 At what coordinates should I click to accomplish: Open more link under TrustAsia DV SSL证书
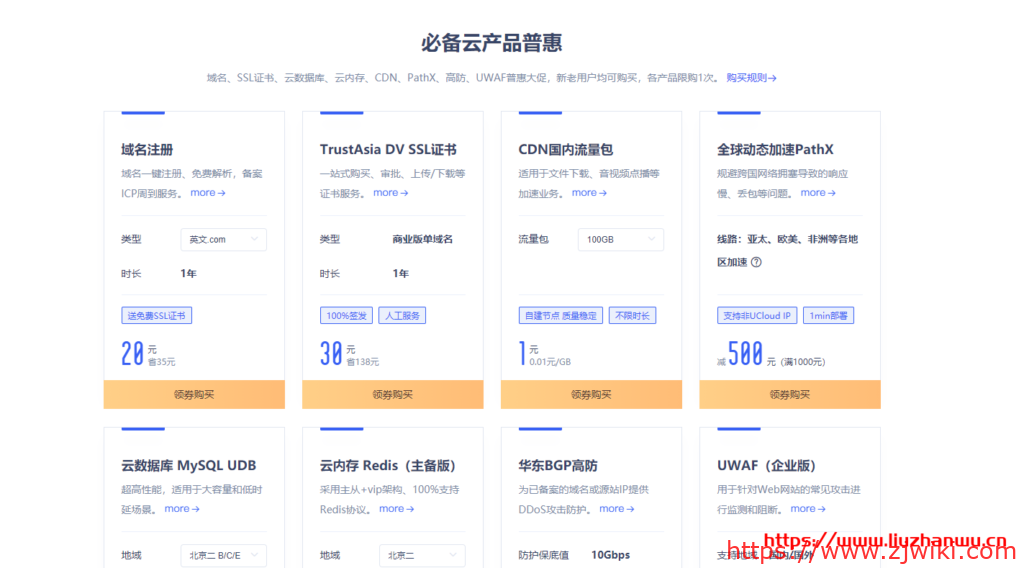(x=391, y=193)
